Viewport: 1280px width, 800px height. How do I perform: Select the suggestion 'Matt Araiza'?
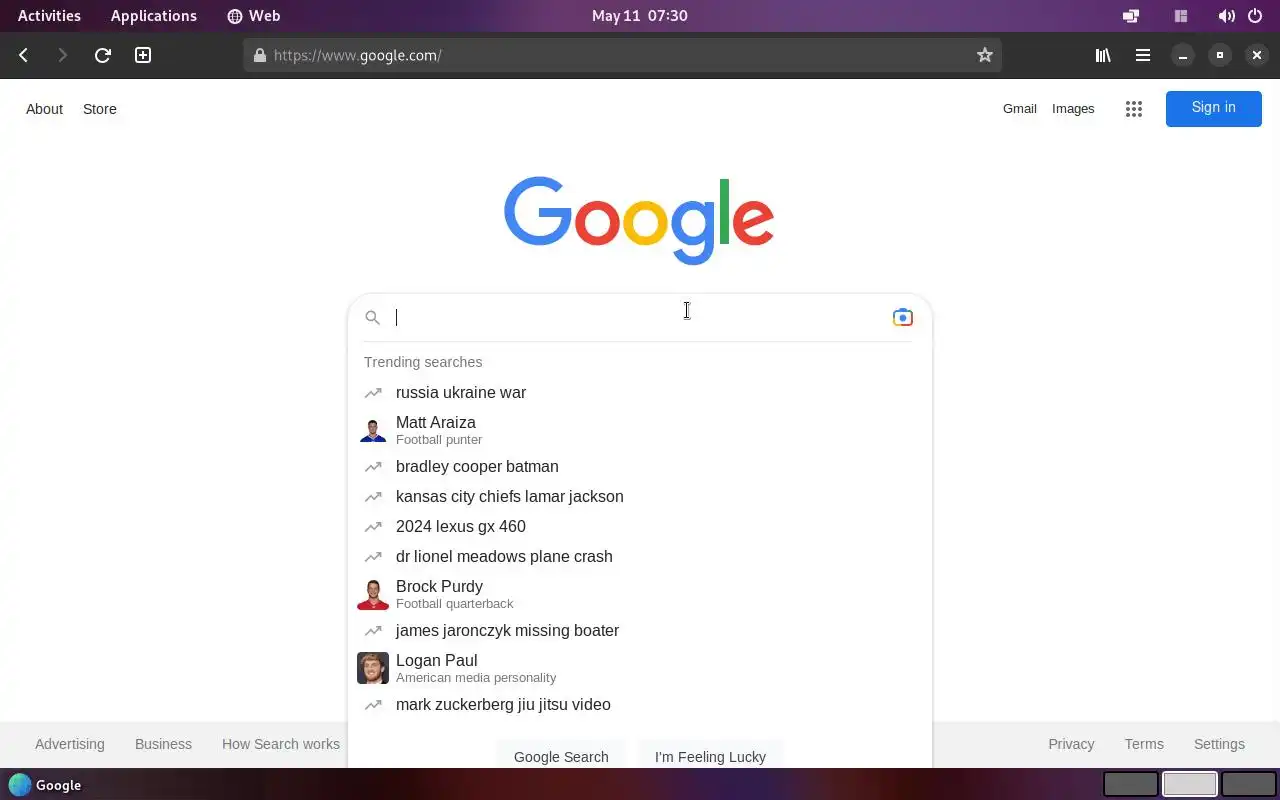(x=640, y=430)
